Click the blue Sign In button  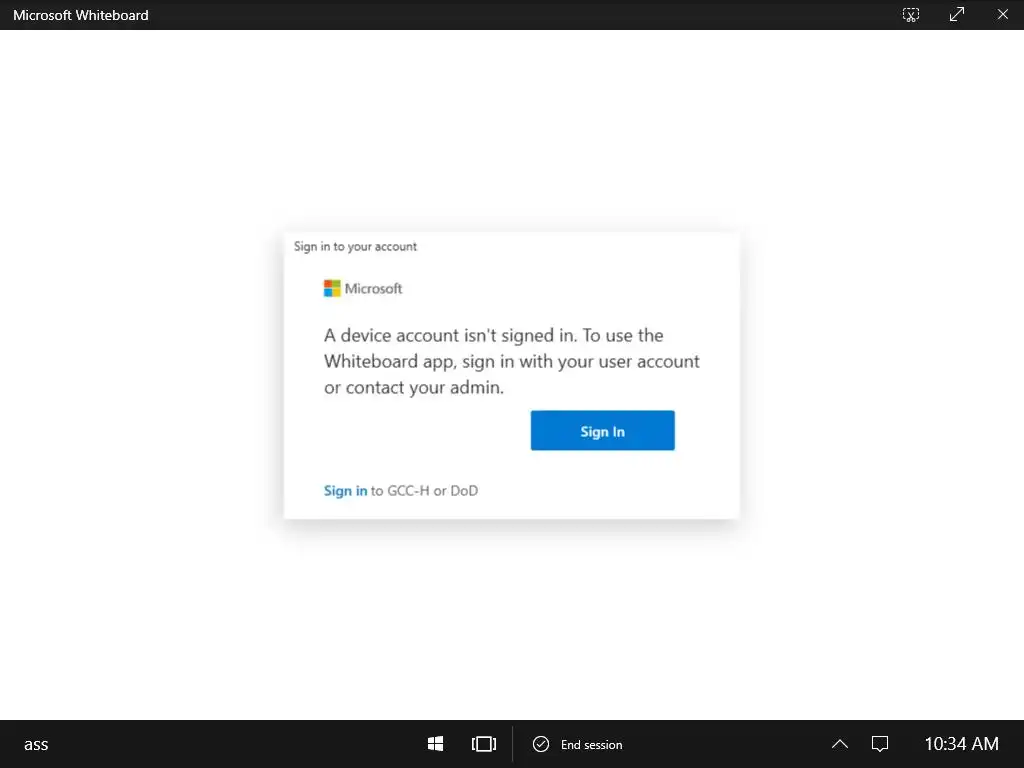602,430
